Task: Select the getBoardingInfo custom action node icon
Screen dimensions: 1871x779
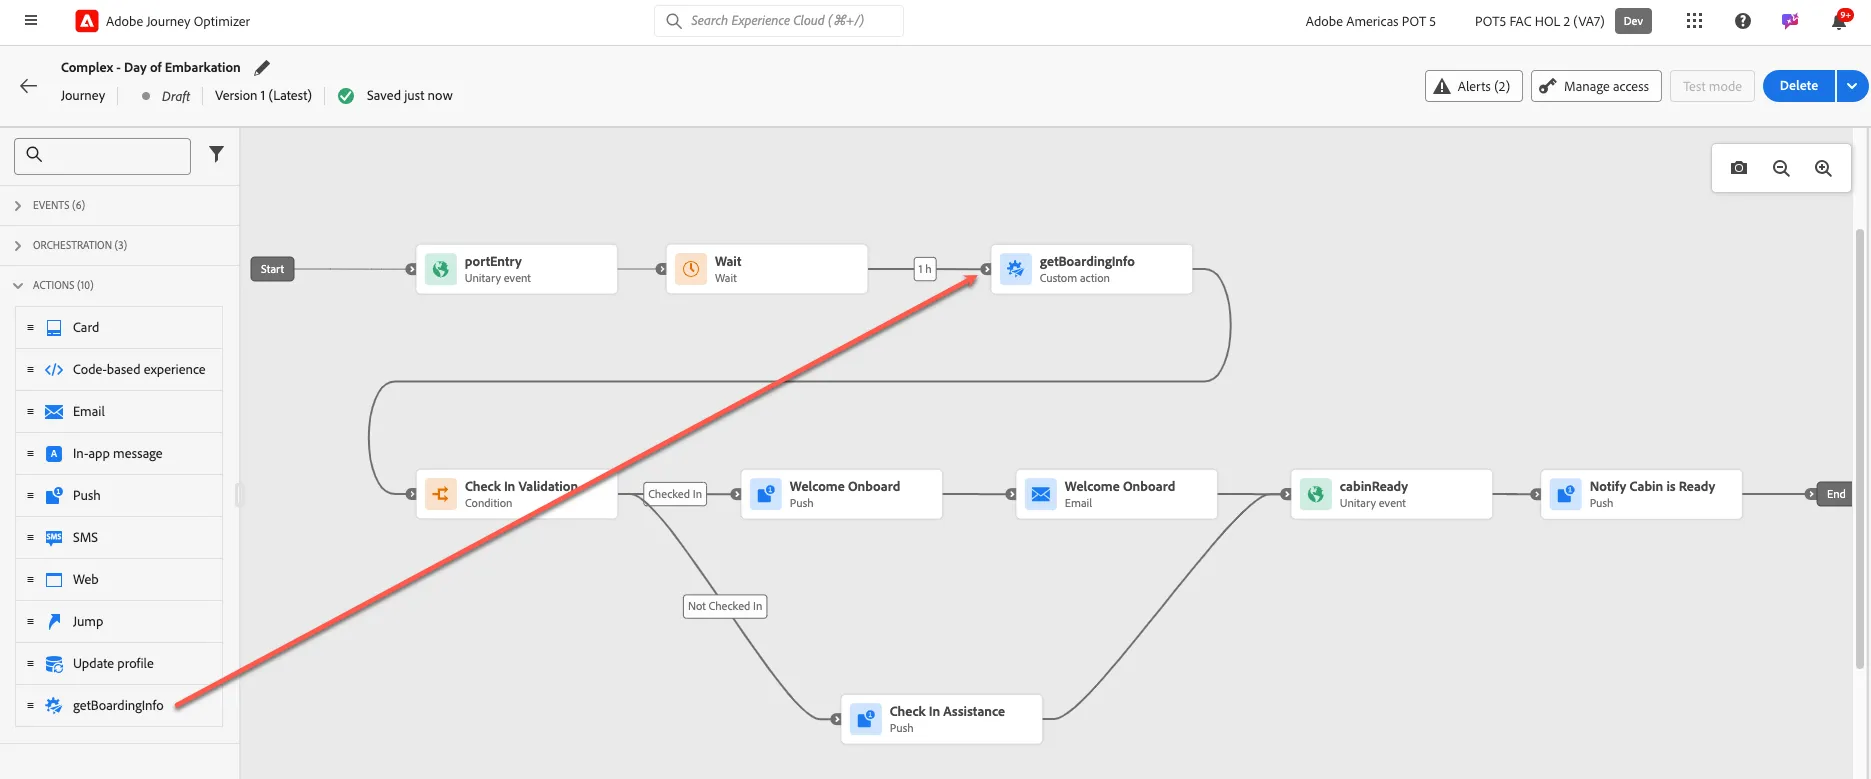Action: (x=1015, y=269)
